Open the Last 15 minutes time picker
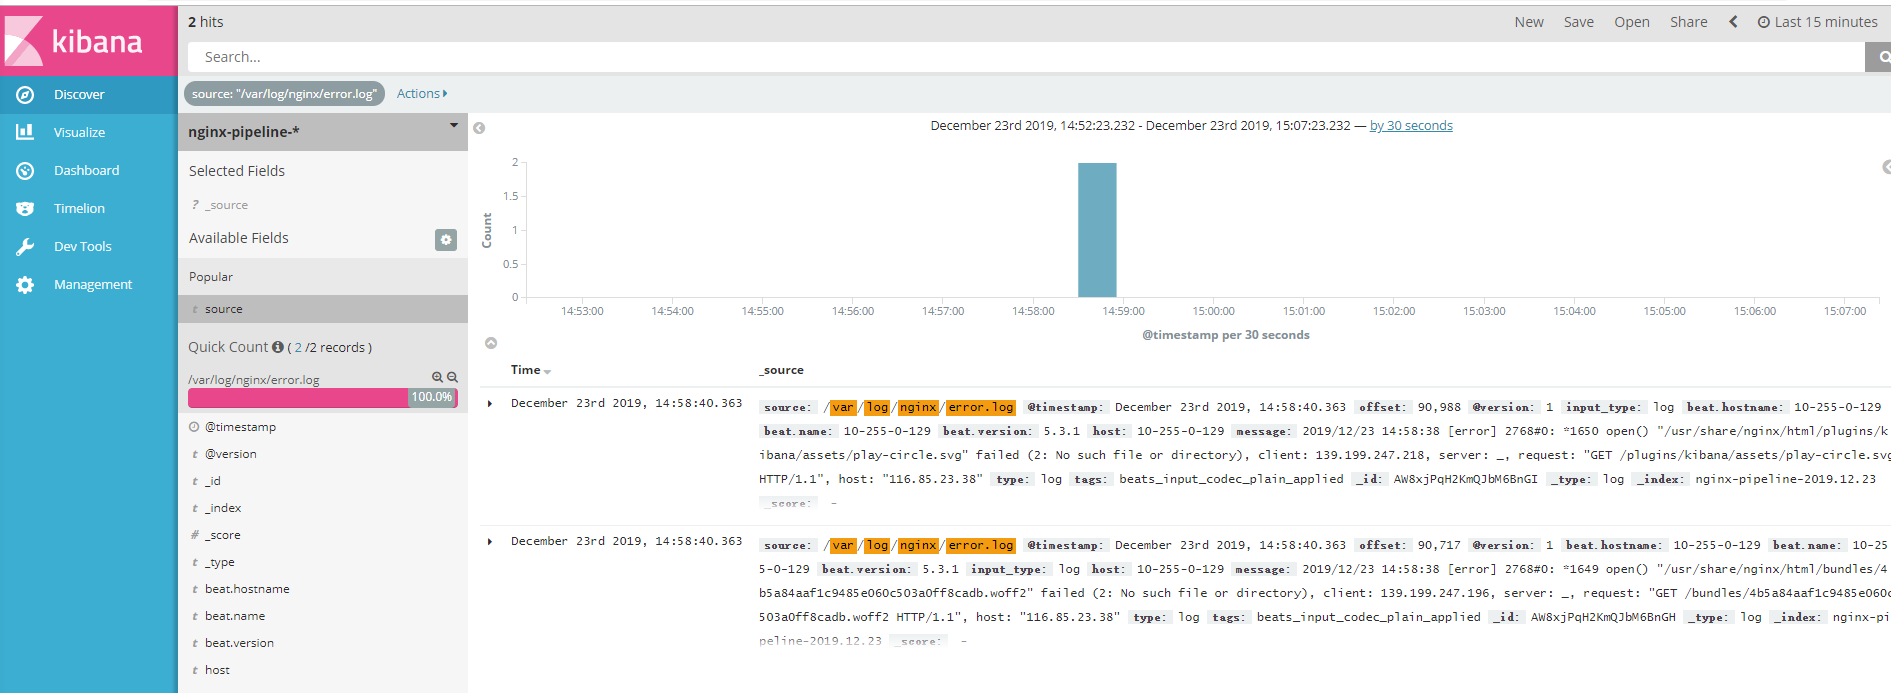This screenshot has height=693, width=1891. [1818, 22]
